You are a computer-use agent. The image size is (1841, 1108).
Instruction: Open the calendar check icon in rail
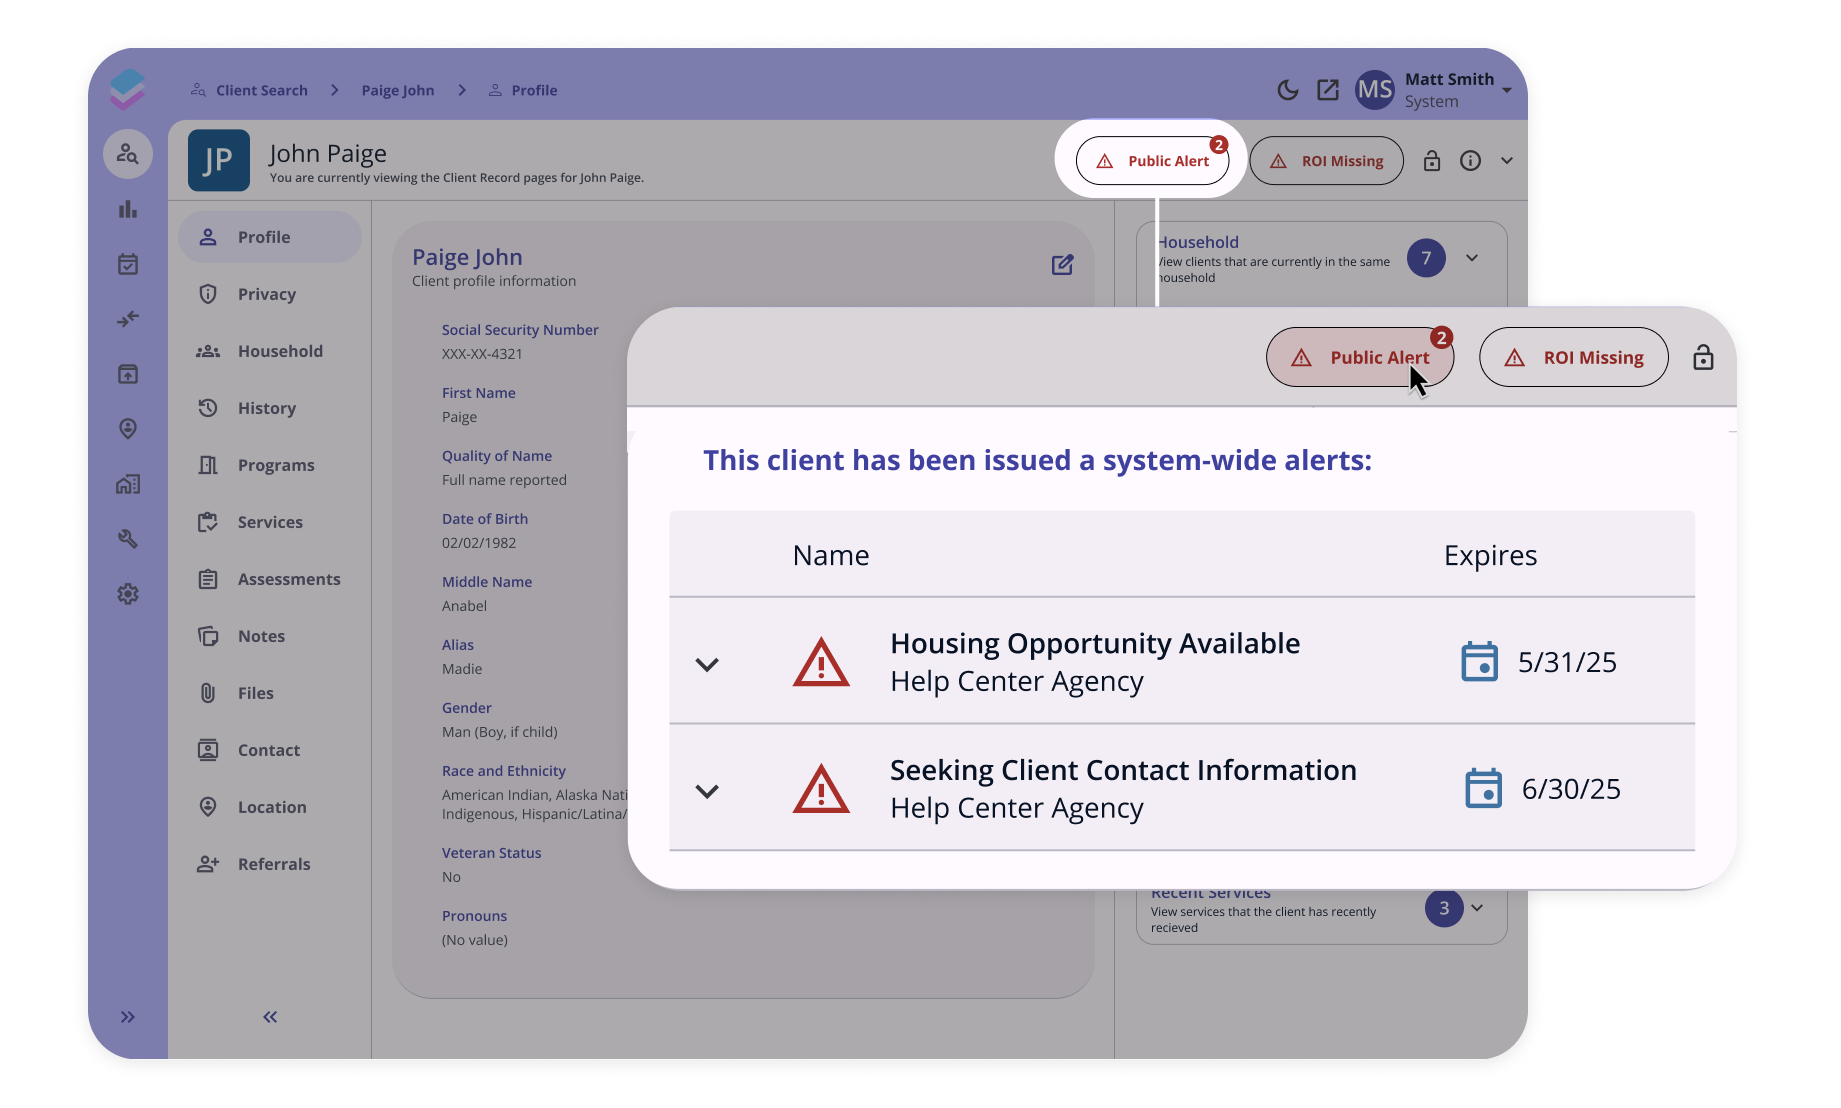click(x=128, y=264)
